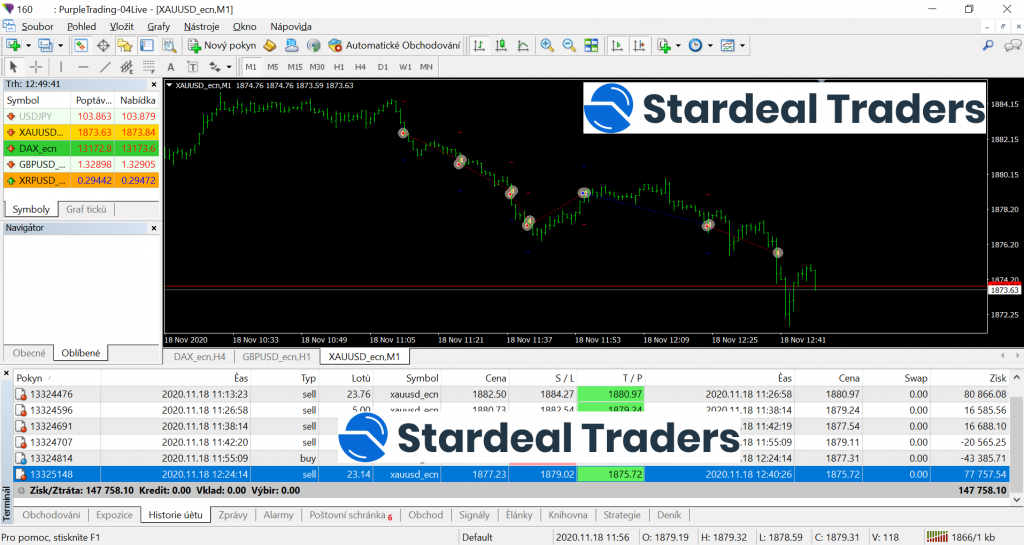Open the chat bubbles icon

click(x=1012, y=45)
